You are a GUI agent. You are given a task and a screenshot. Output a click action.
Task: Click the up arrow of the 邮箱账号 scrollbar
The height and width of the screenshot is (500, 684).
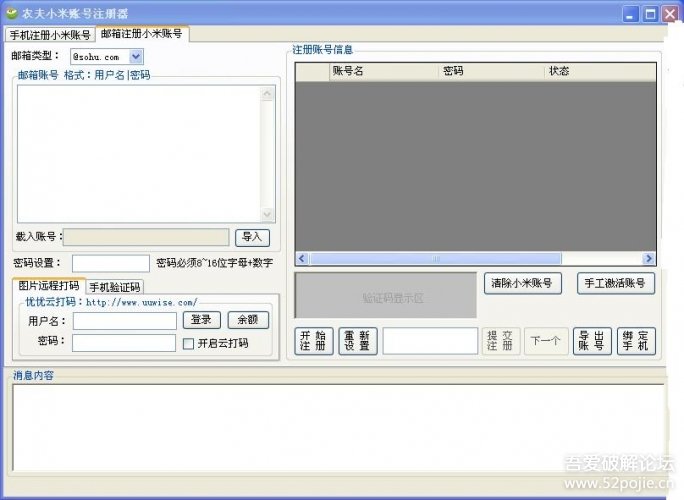[267, 93]
